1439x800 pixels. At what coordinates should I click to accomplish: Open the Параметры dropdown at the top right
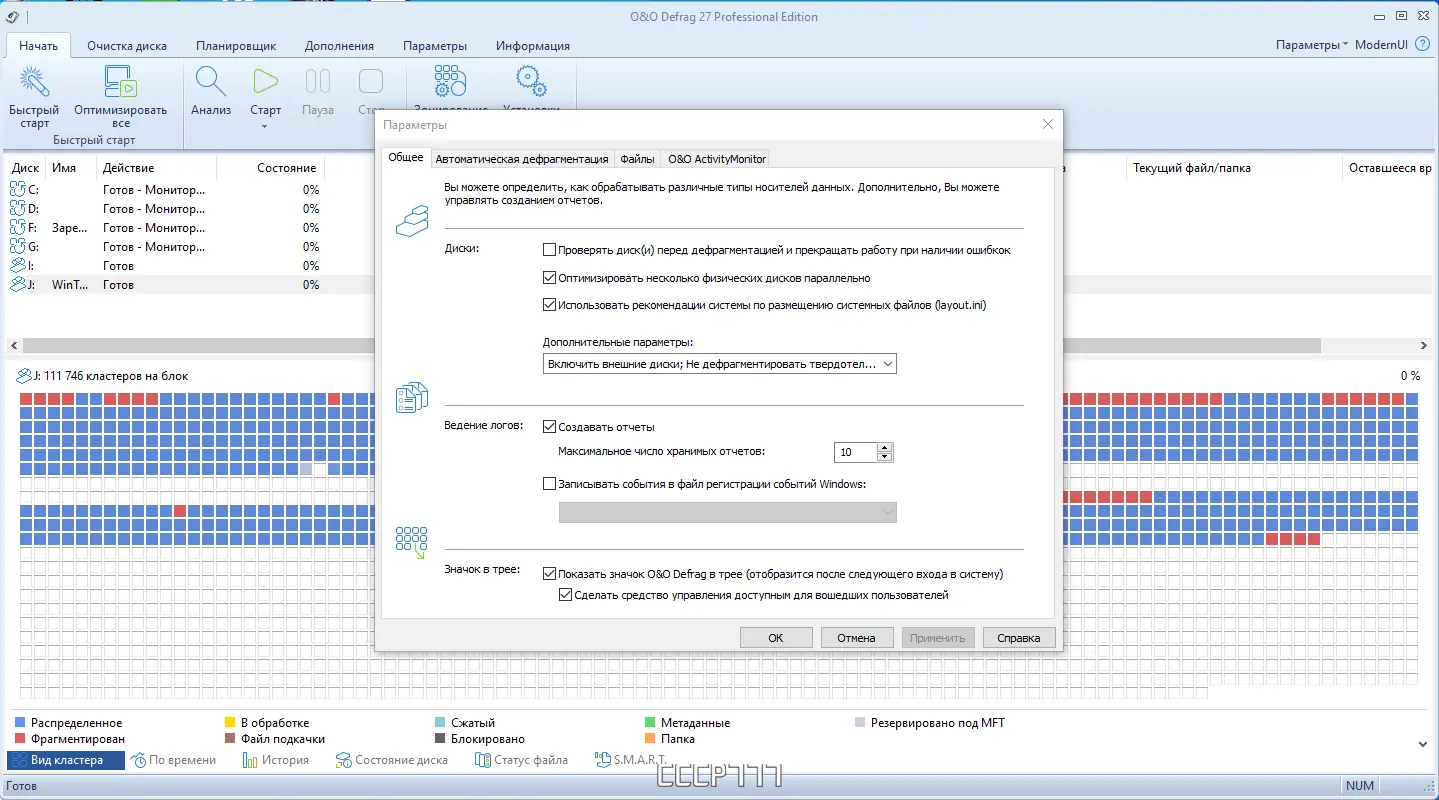click(1312, 45)
